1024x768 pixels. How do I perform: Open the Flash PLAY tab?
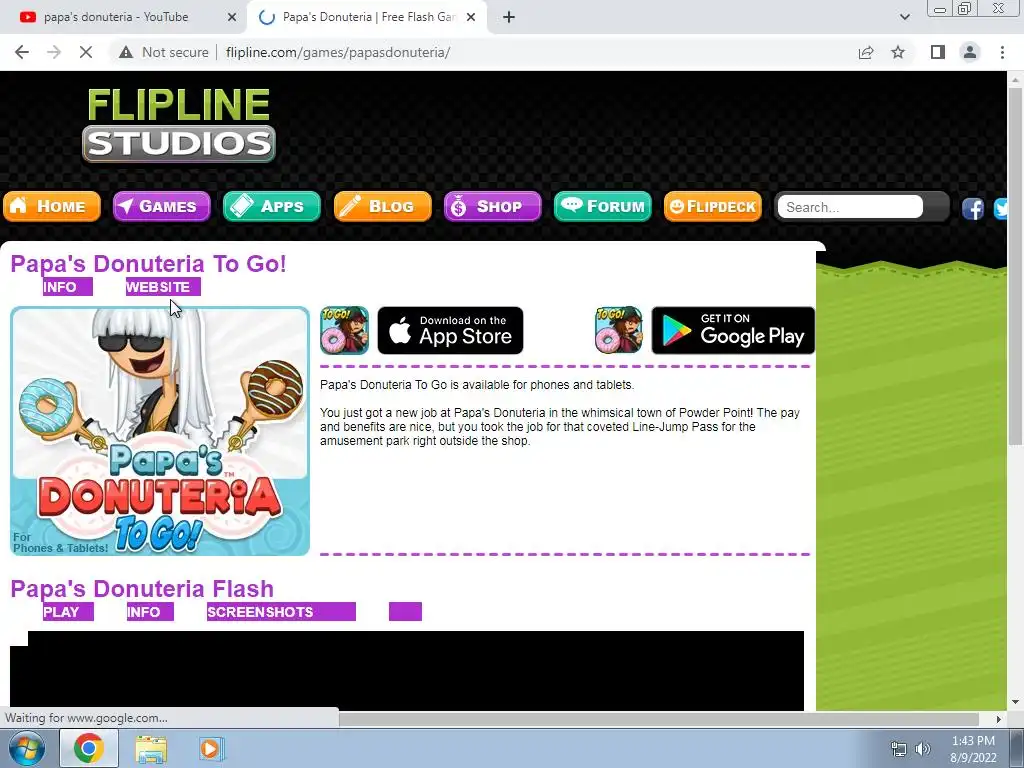(x=69, y=612)
